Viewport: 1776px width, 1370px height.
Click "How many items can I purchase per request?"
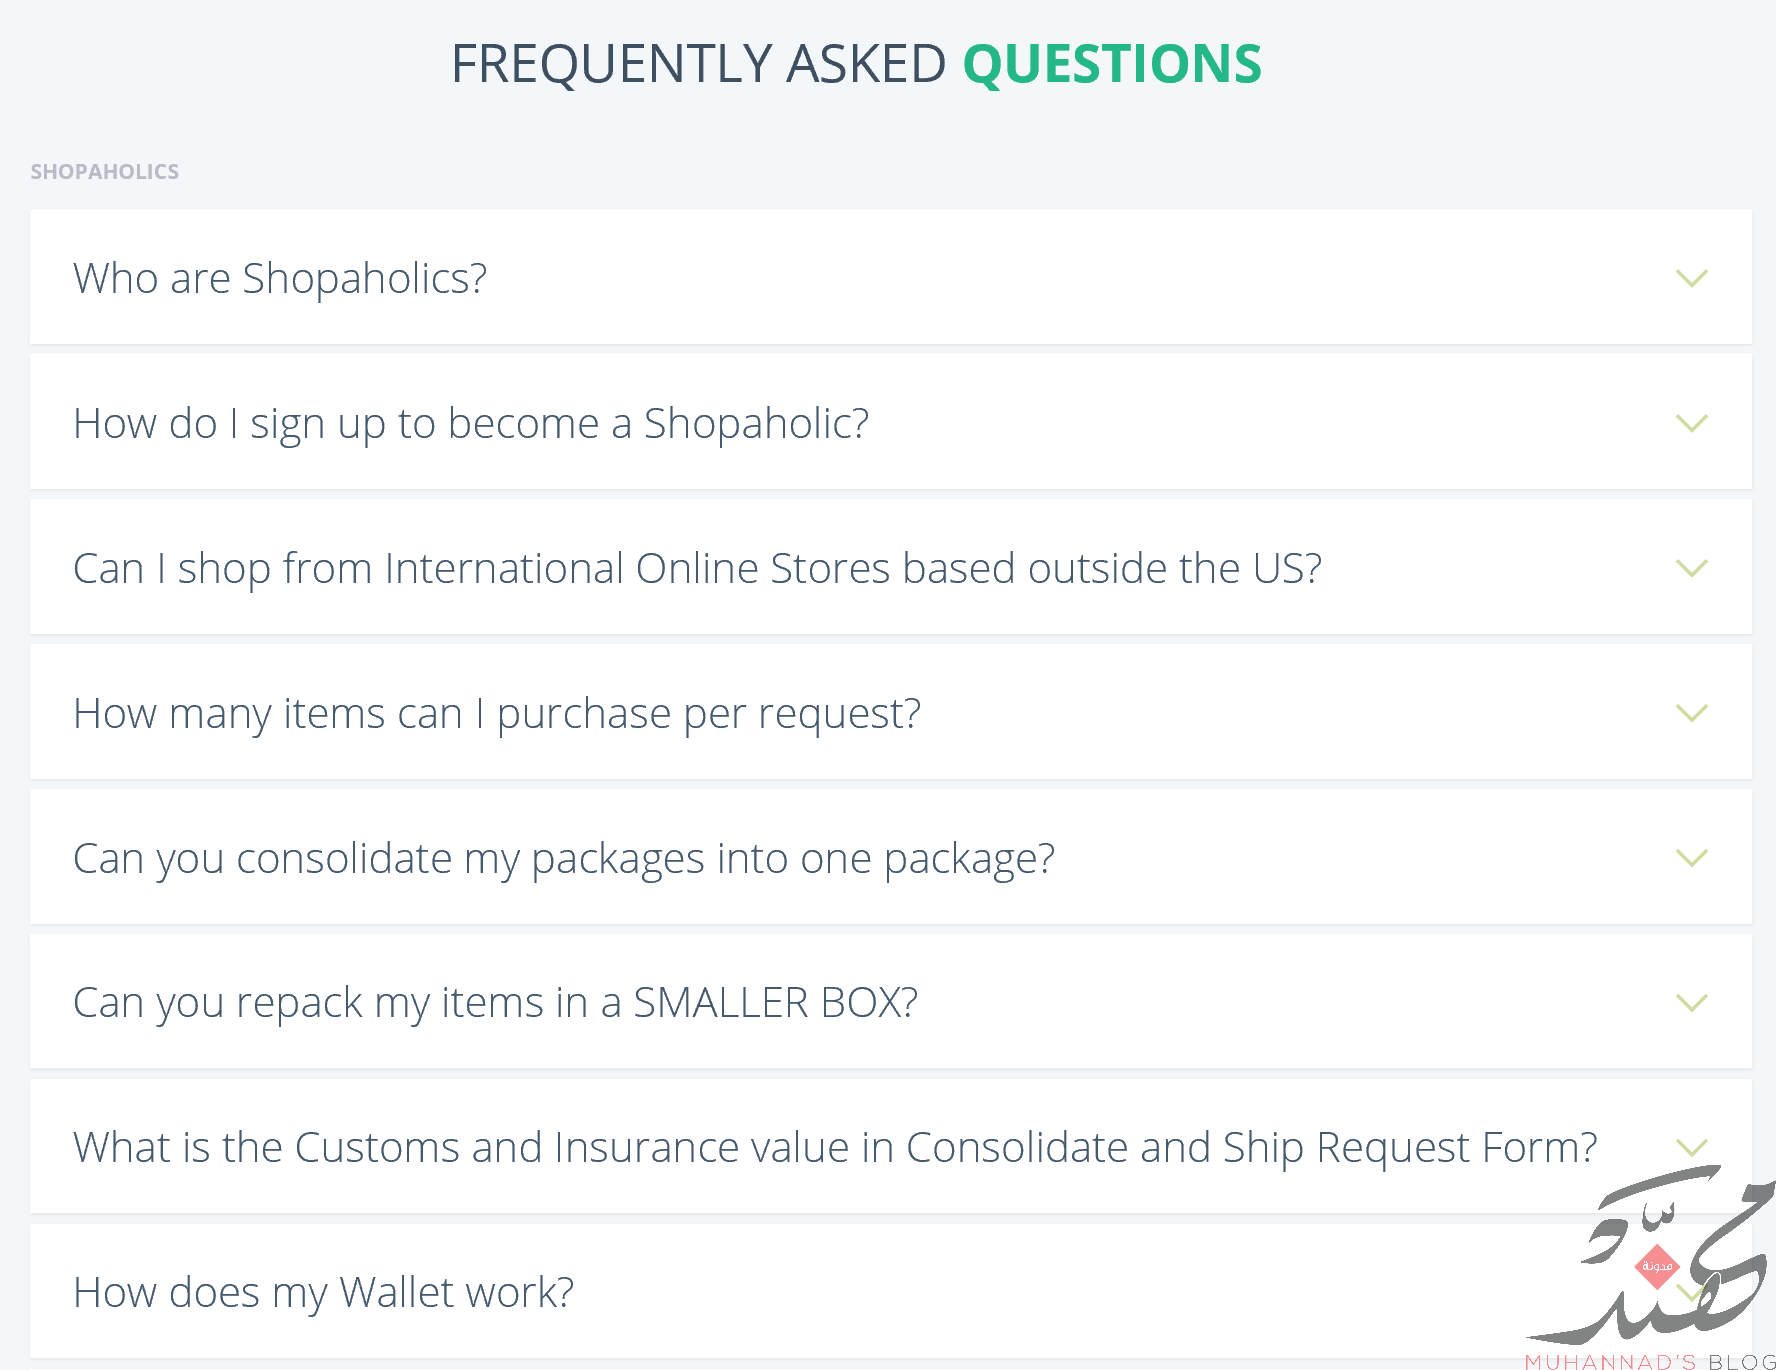pos(497,714)
